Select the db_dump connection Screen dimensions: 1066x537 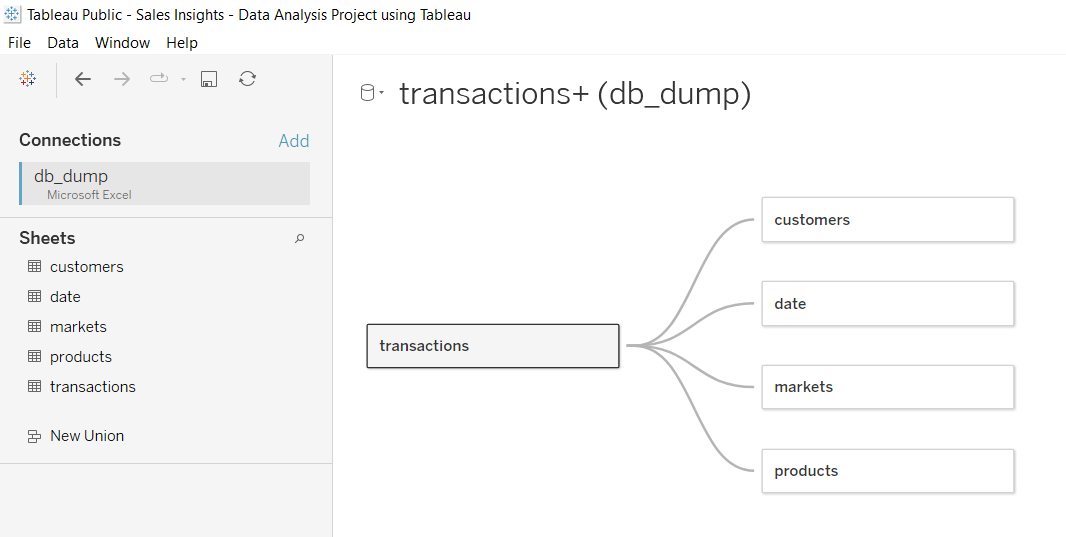[x=165, y=184]
